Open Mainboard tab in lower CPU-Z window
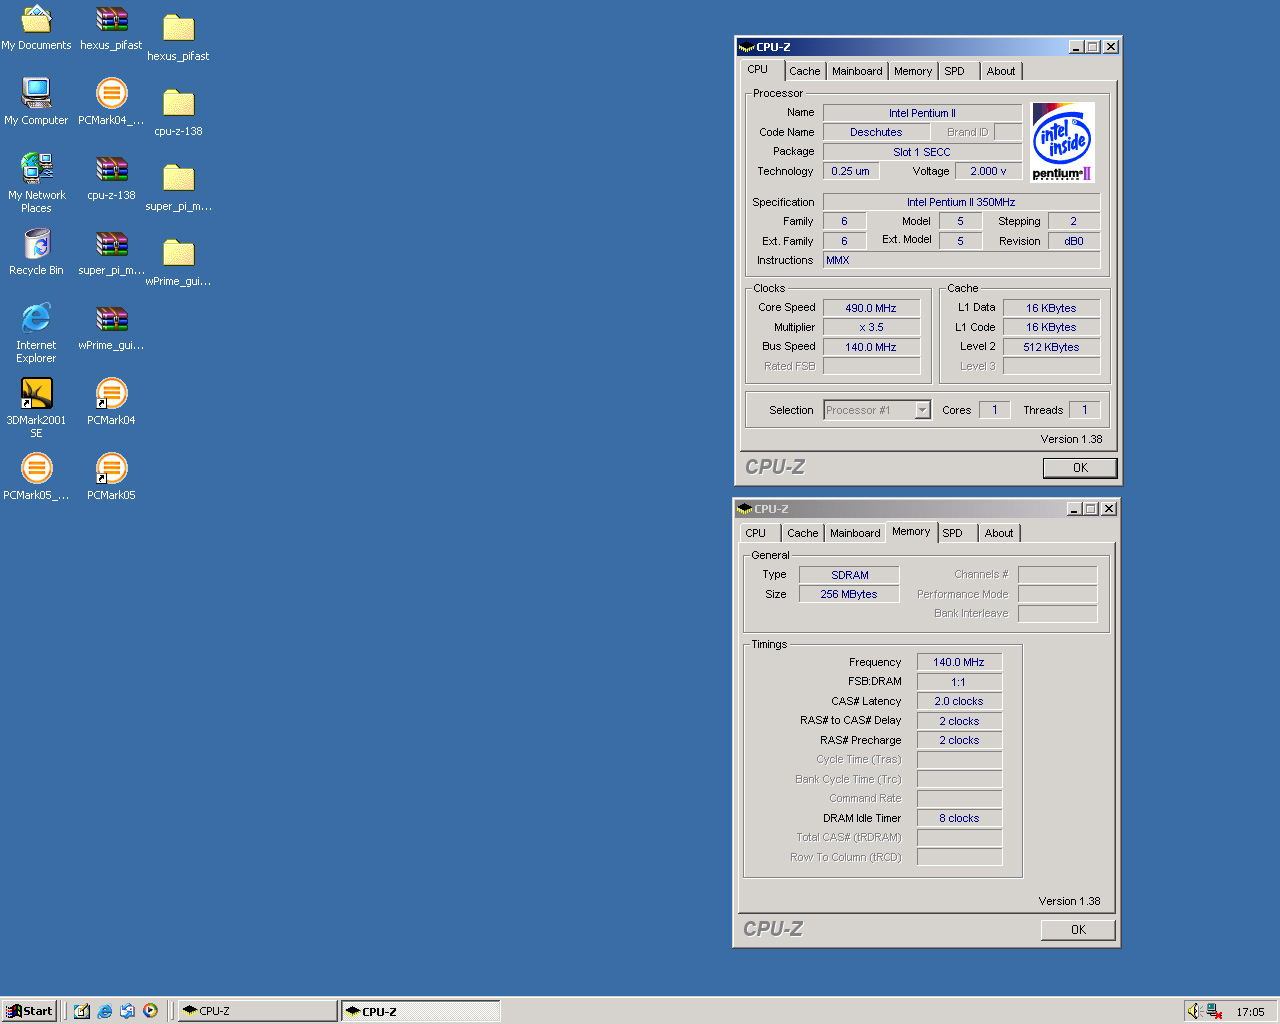 pos(855,533)
